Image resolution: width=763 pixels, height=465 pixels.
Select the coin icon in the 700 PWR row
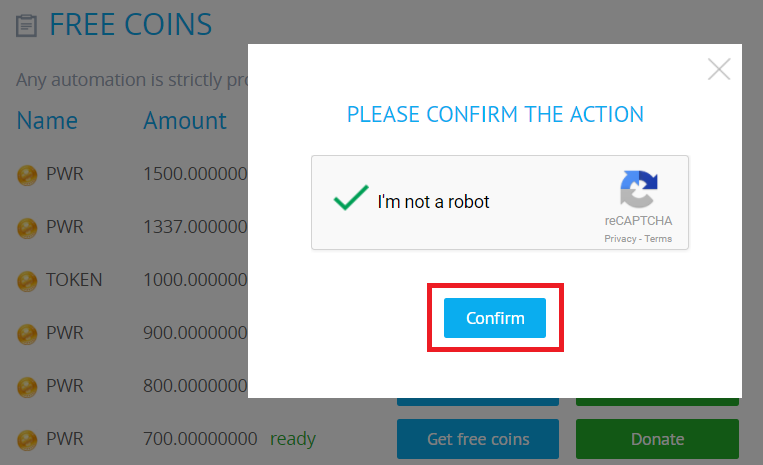pos(28,439)
